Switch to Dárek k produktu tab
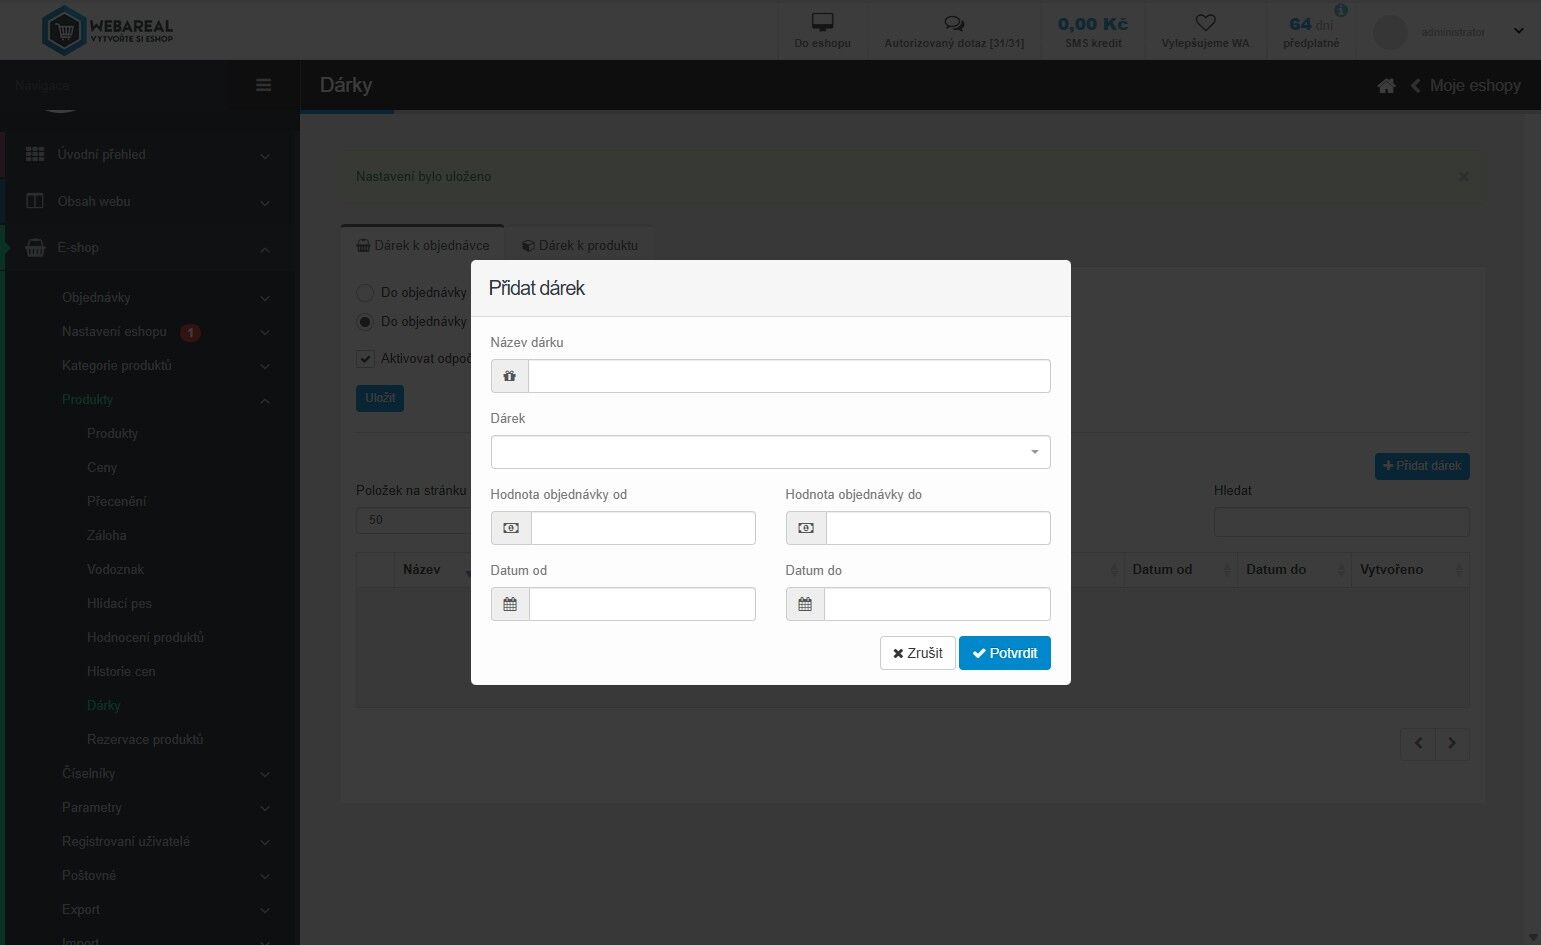This screenshot has width=1541, height=945. point(580,245)
